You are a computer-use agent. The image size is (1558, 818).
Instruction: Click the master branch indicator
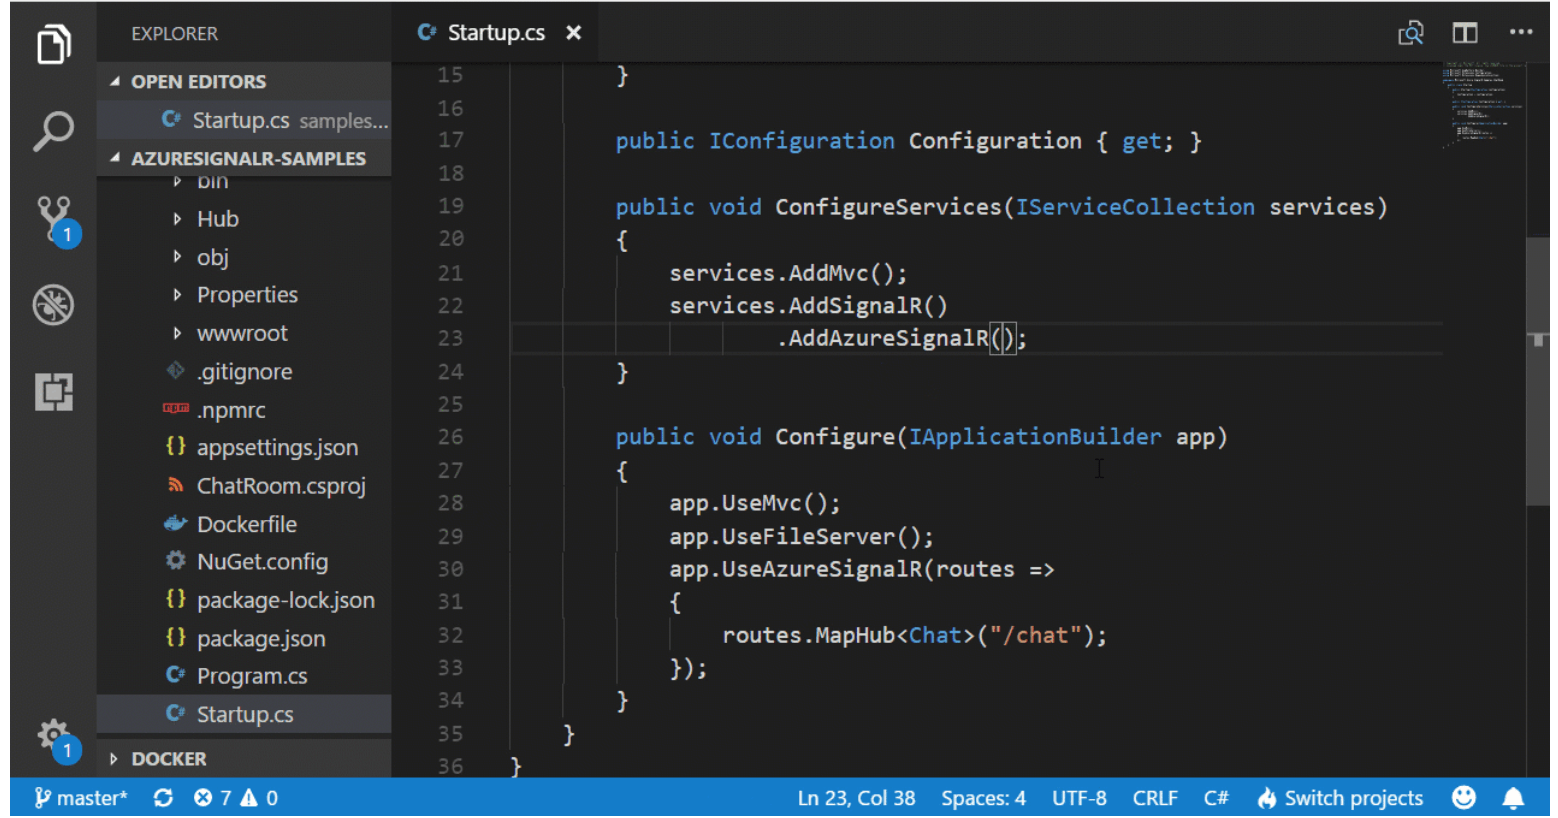tap(82, 798)
